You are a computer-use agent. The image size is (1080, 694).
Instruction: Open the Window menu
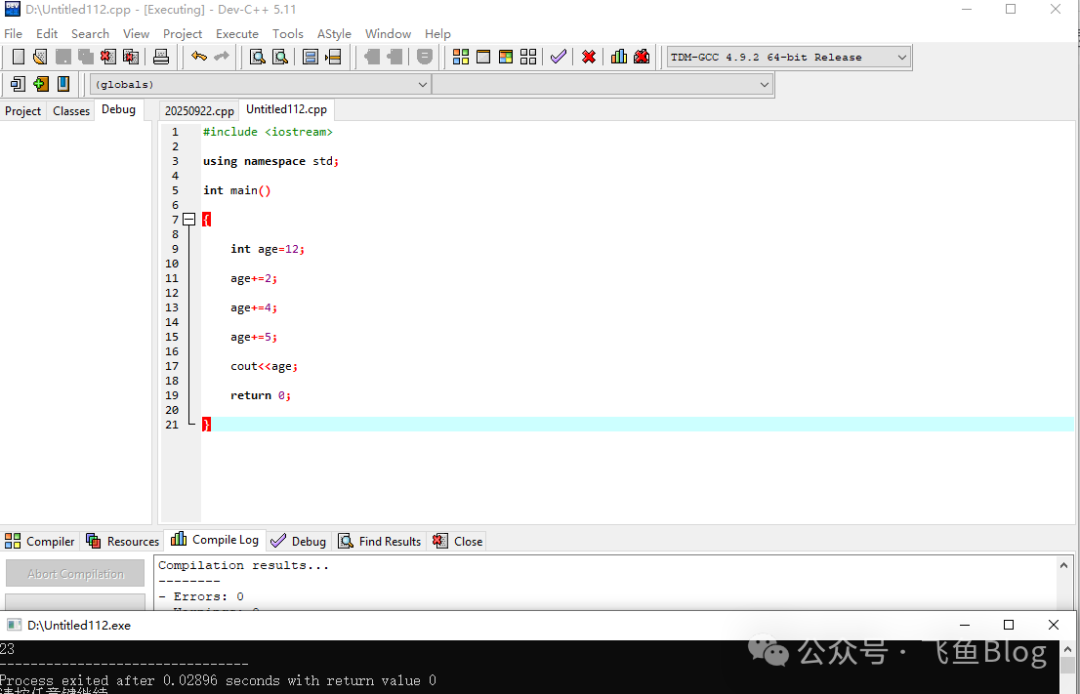pyautogui.click(x=388, y=34)
